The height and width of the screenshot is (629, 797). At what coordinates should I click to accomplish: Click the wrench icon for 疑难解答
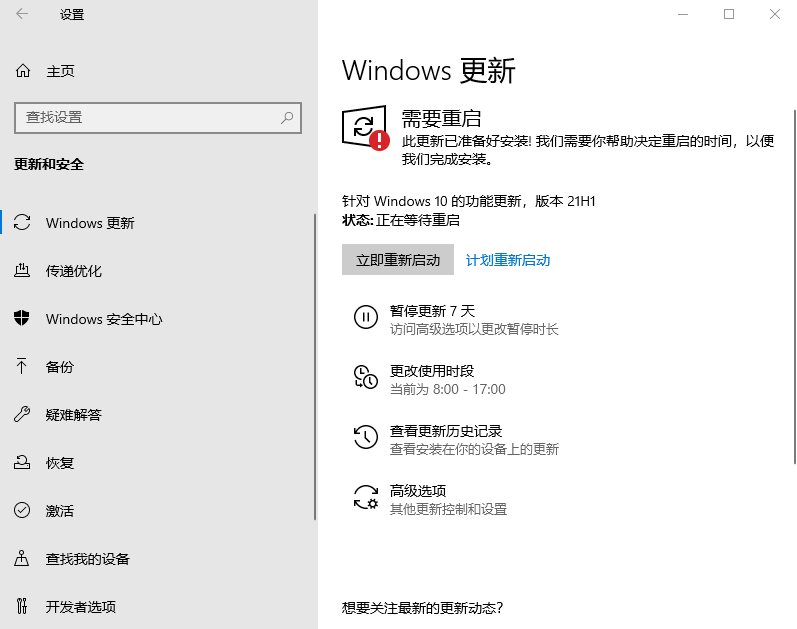click(x=22, y=414)
